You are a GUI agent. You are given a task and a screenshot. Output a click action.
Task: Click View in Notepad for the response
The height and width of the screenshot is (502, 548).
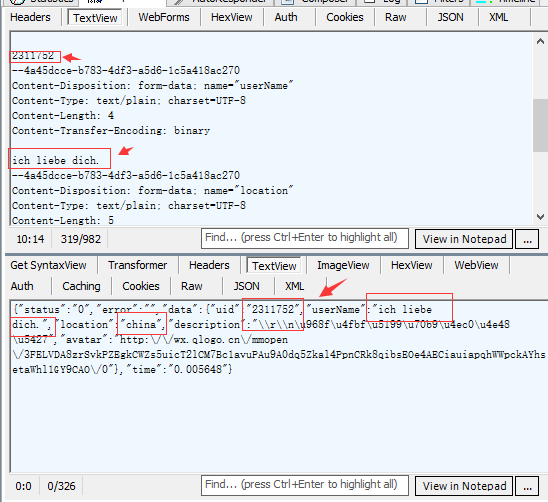(x=464, y=486)
